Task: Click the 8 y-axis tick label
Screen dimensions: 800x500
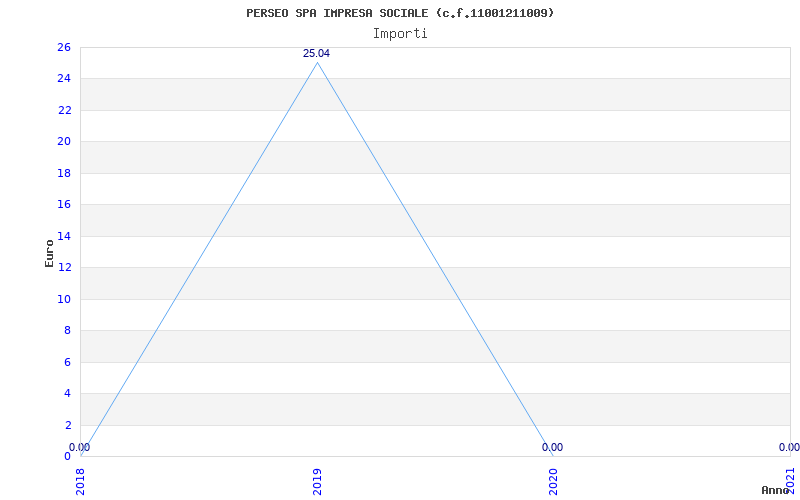Action: click(67, 330)
